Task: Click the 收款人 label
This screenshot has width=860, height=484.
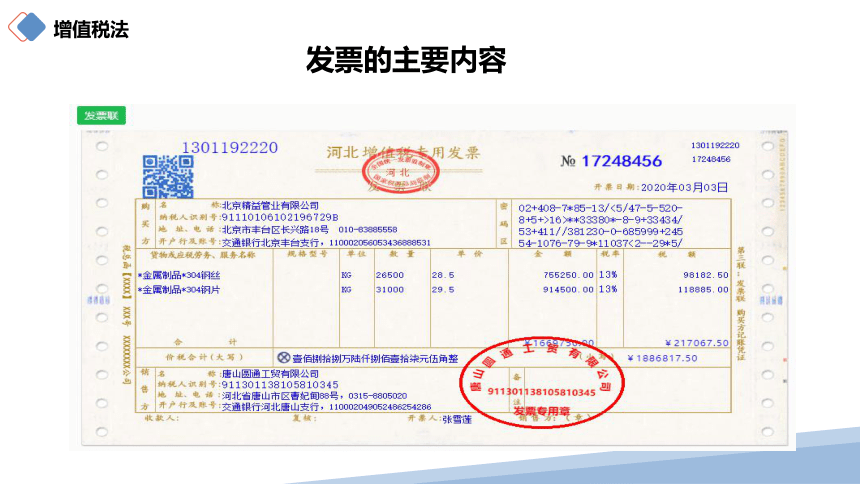Action: coord(161,418)
